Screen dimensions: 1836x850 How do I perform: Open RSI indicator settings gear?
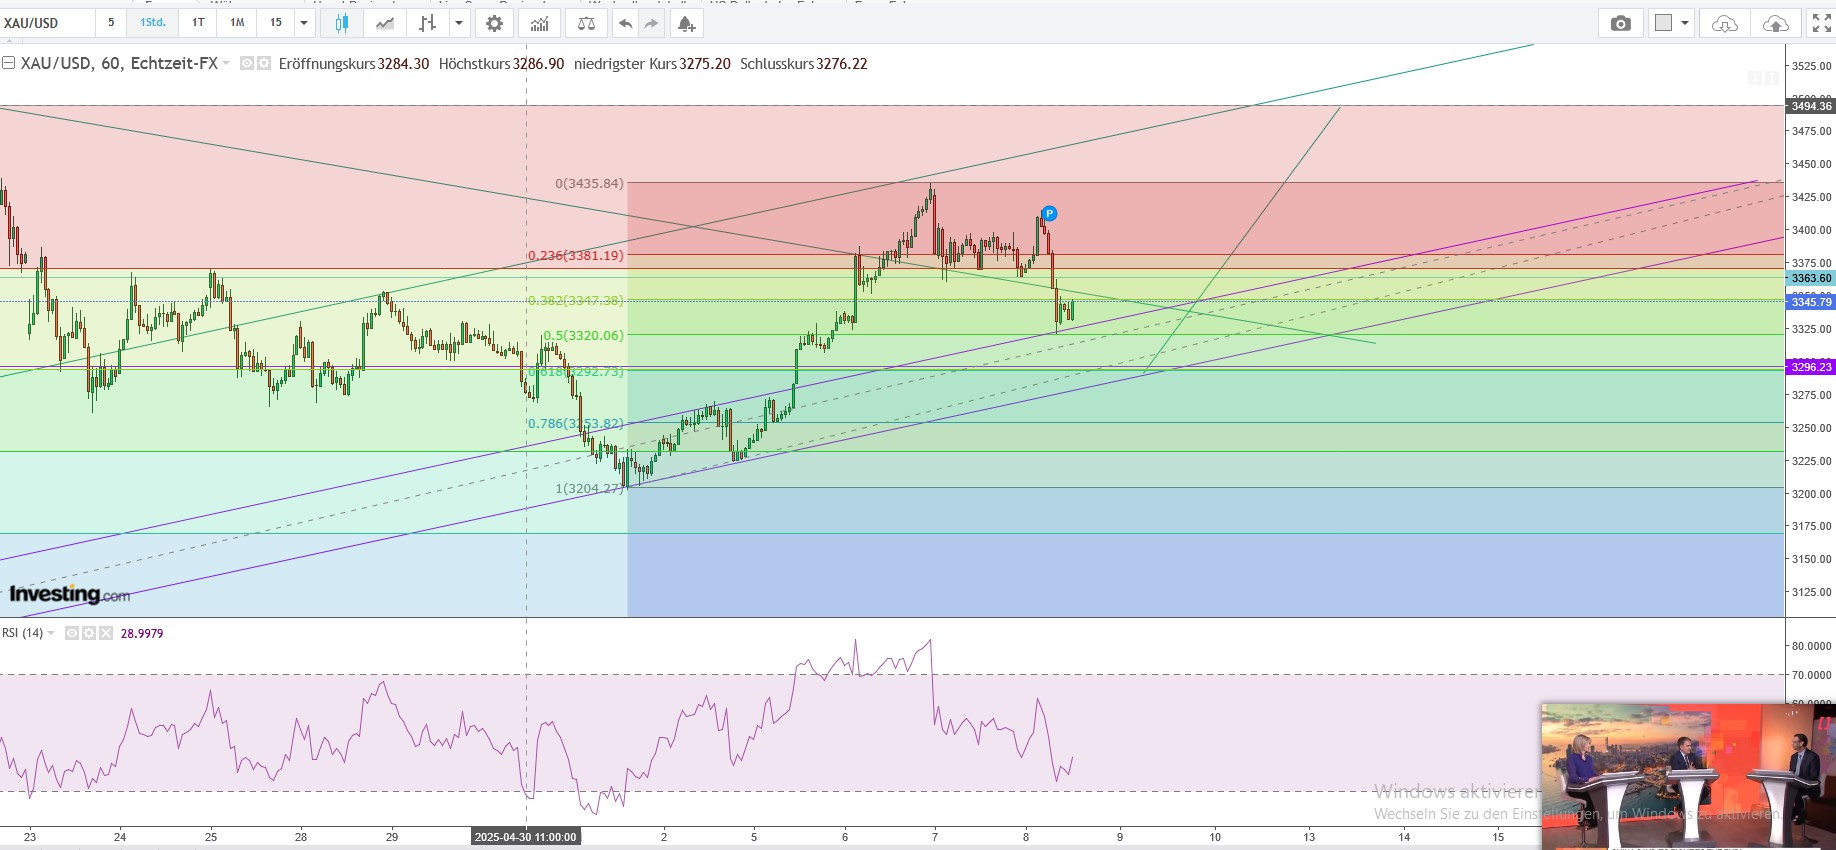click(x=89, y=633)
